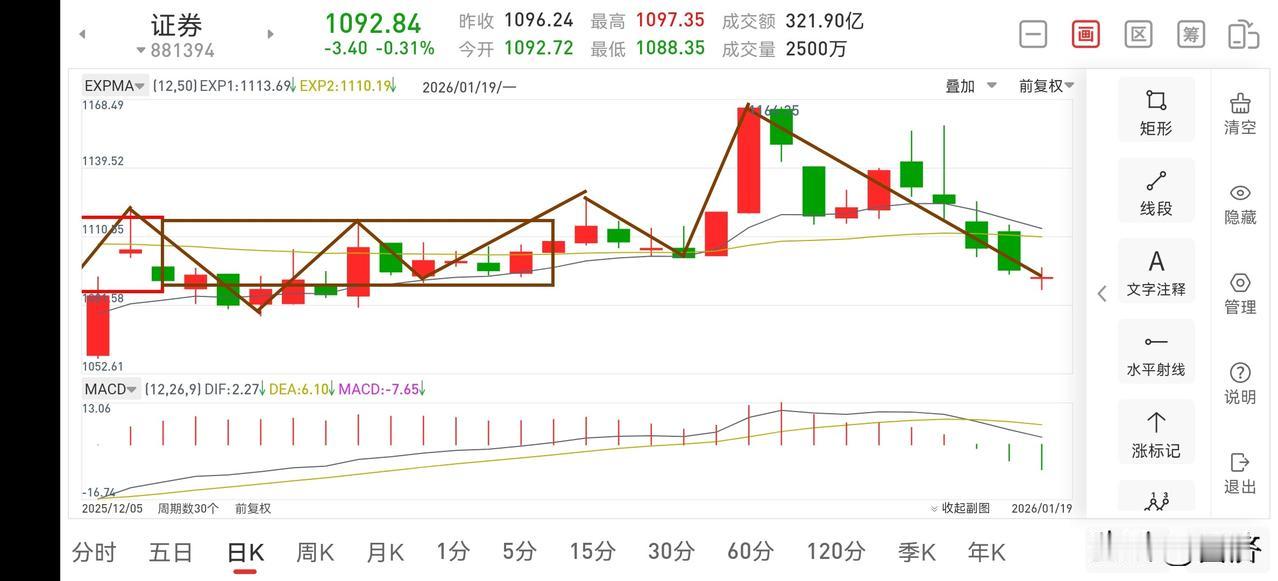Select the 1分 period tab
The height and width of the screenshot is (581, 1278).
(453, 552)
